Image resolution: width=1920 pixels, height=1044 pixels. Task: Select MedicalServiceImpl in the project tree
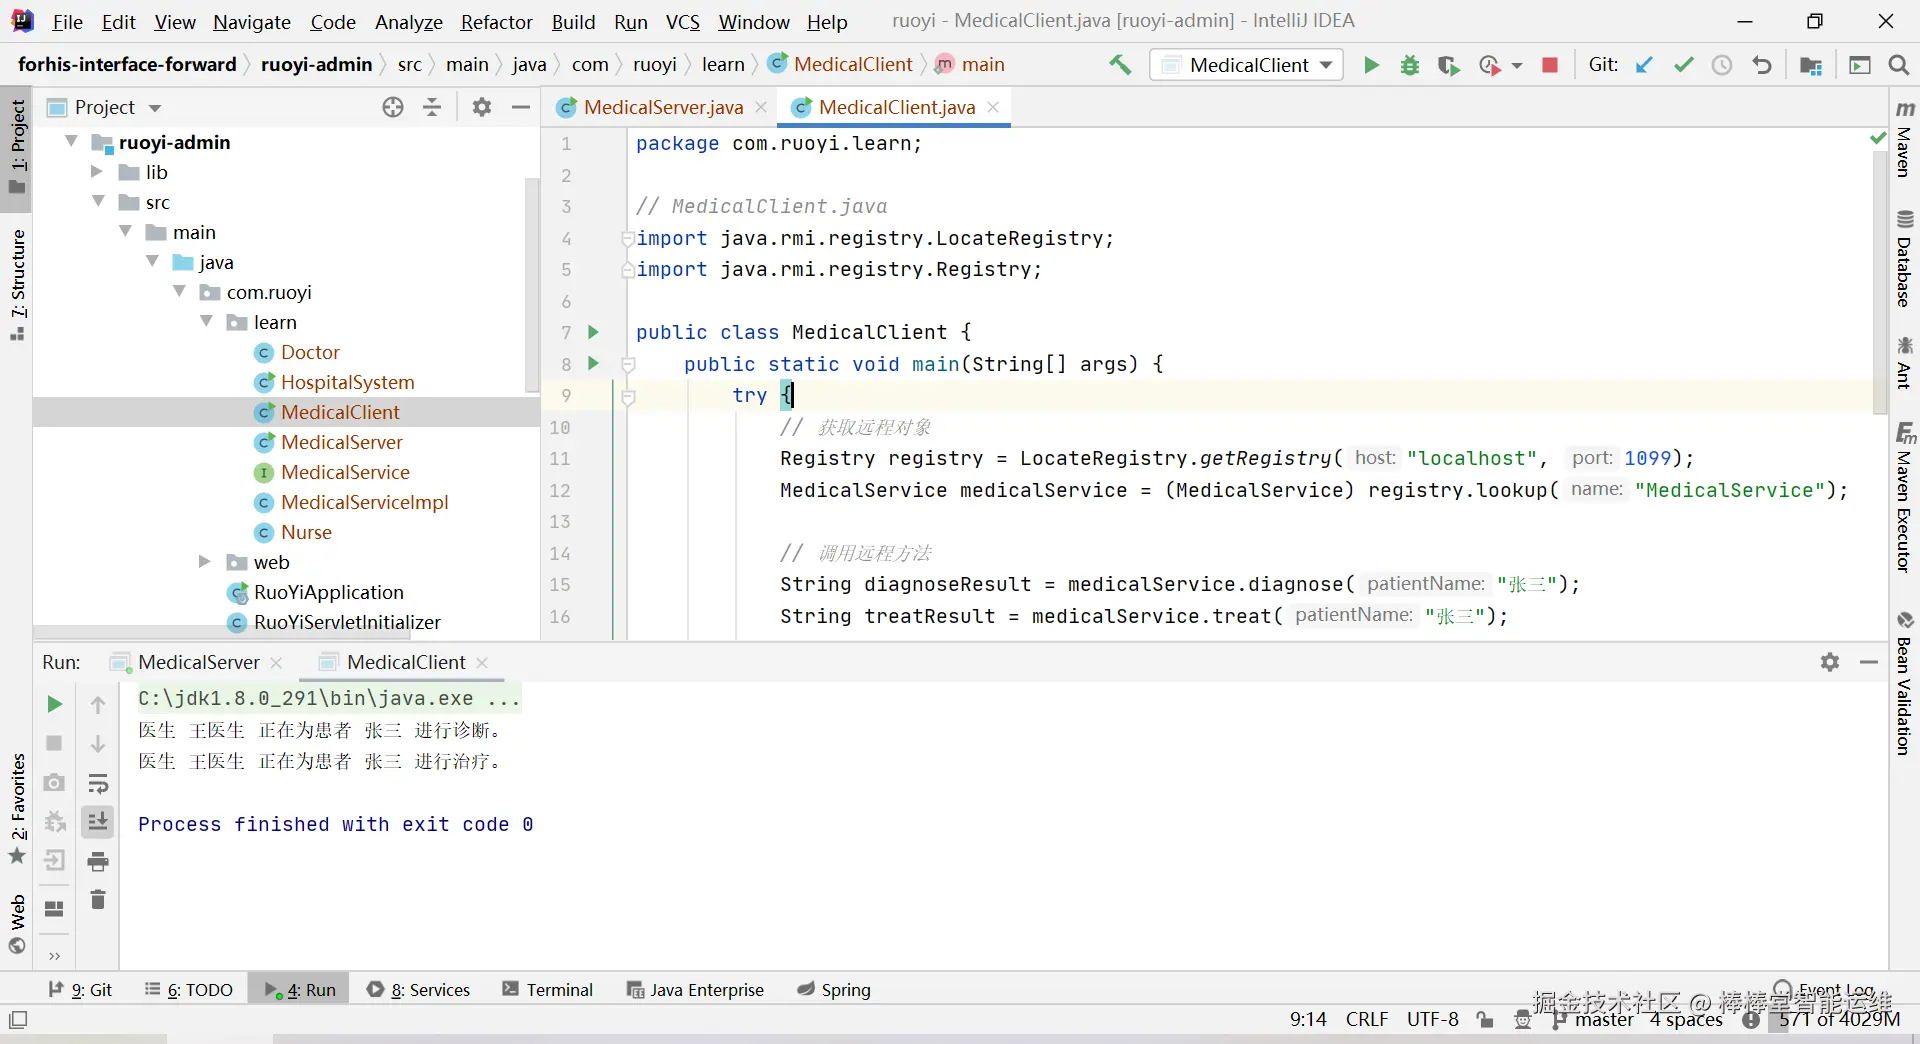[x=364, y=502]
